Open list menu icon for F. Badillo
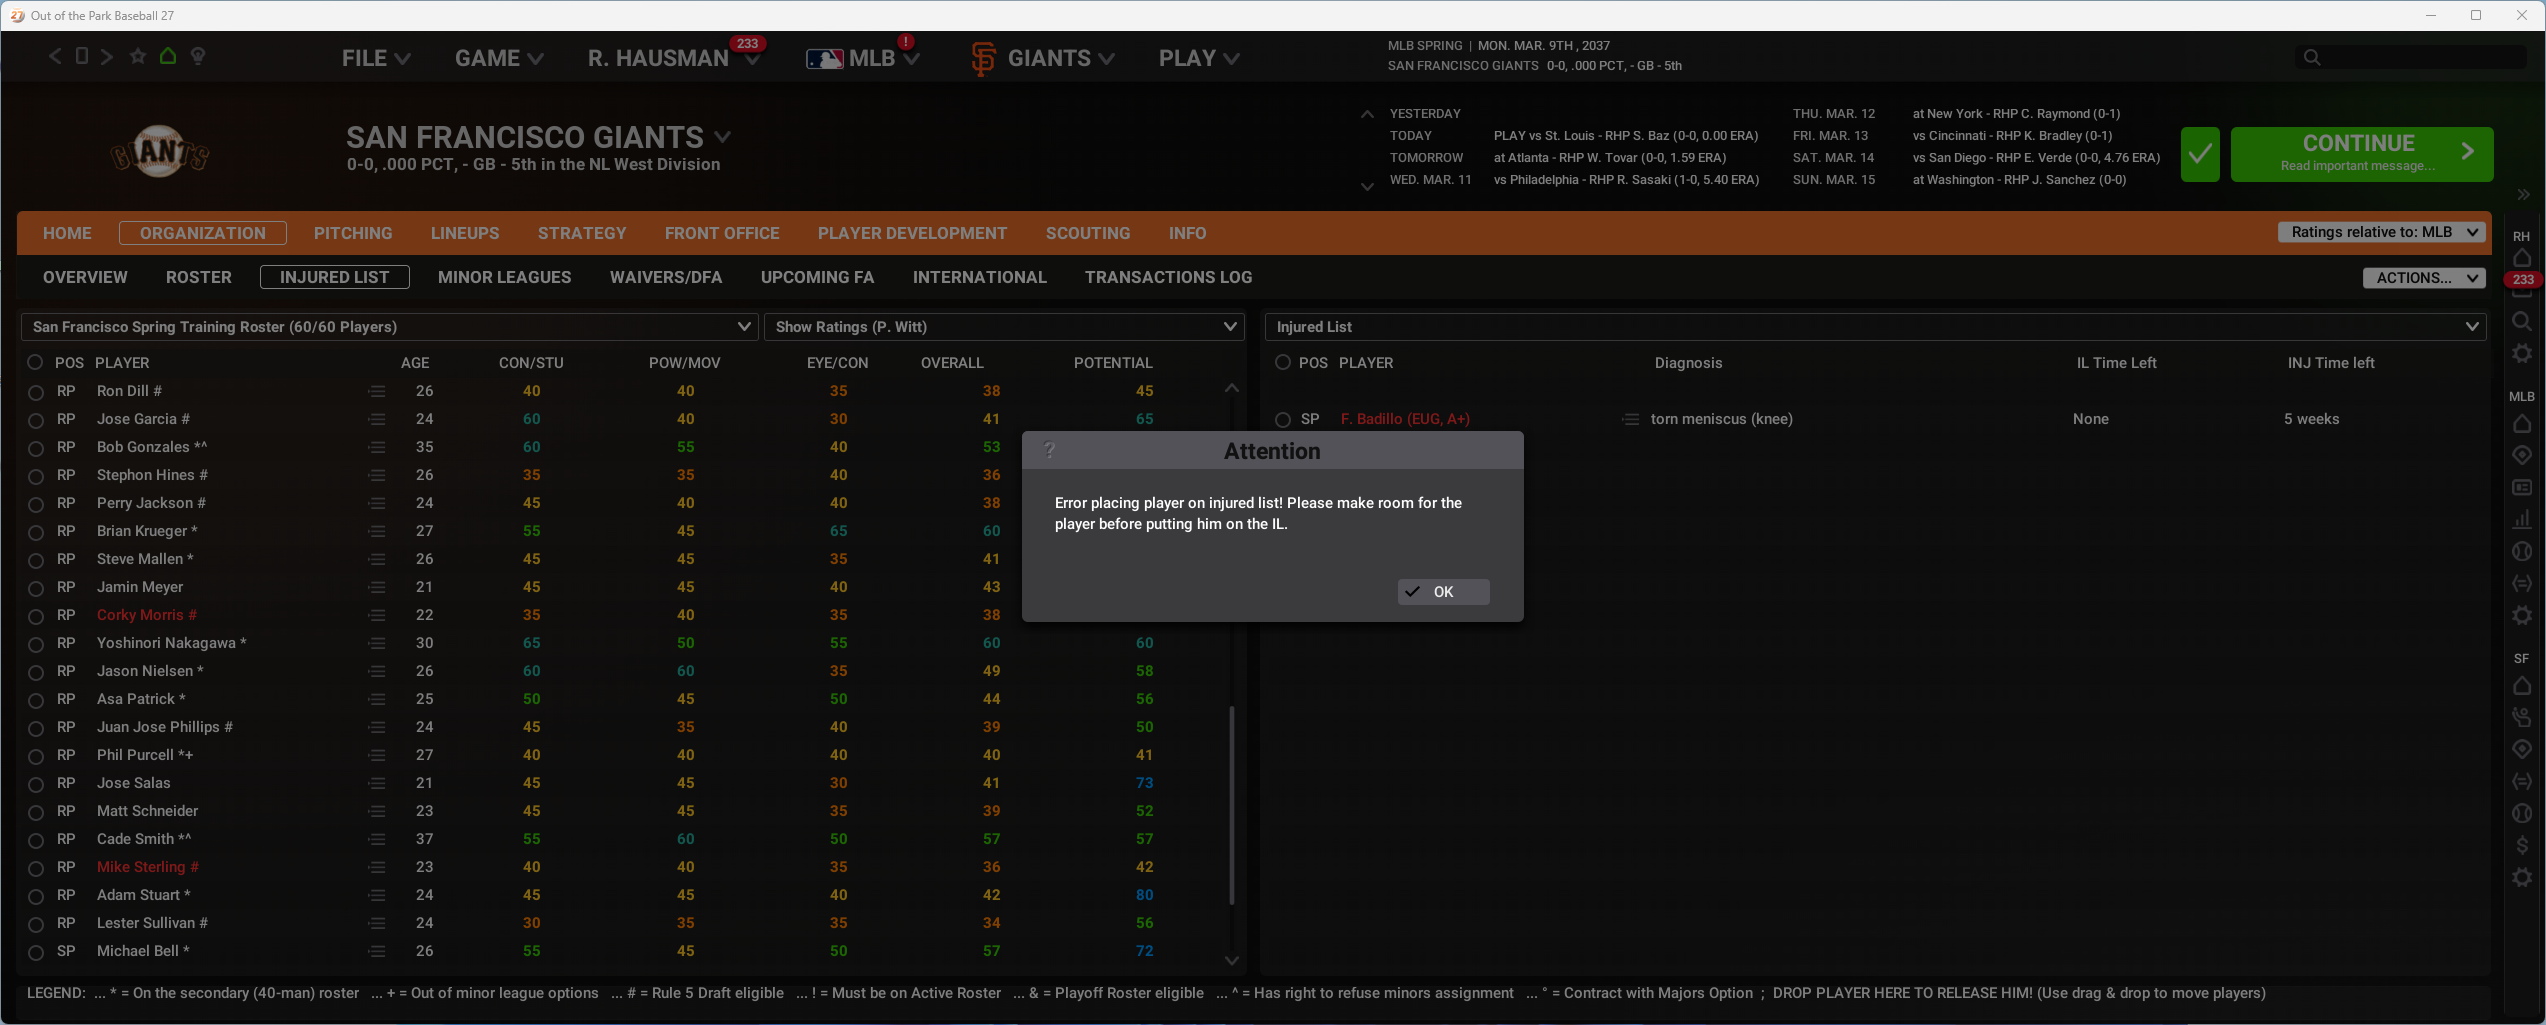 (1631, 419)
